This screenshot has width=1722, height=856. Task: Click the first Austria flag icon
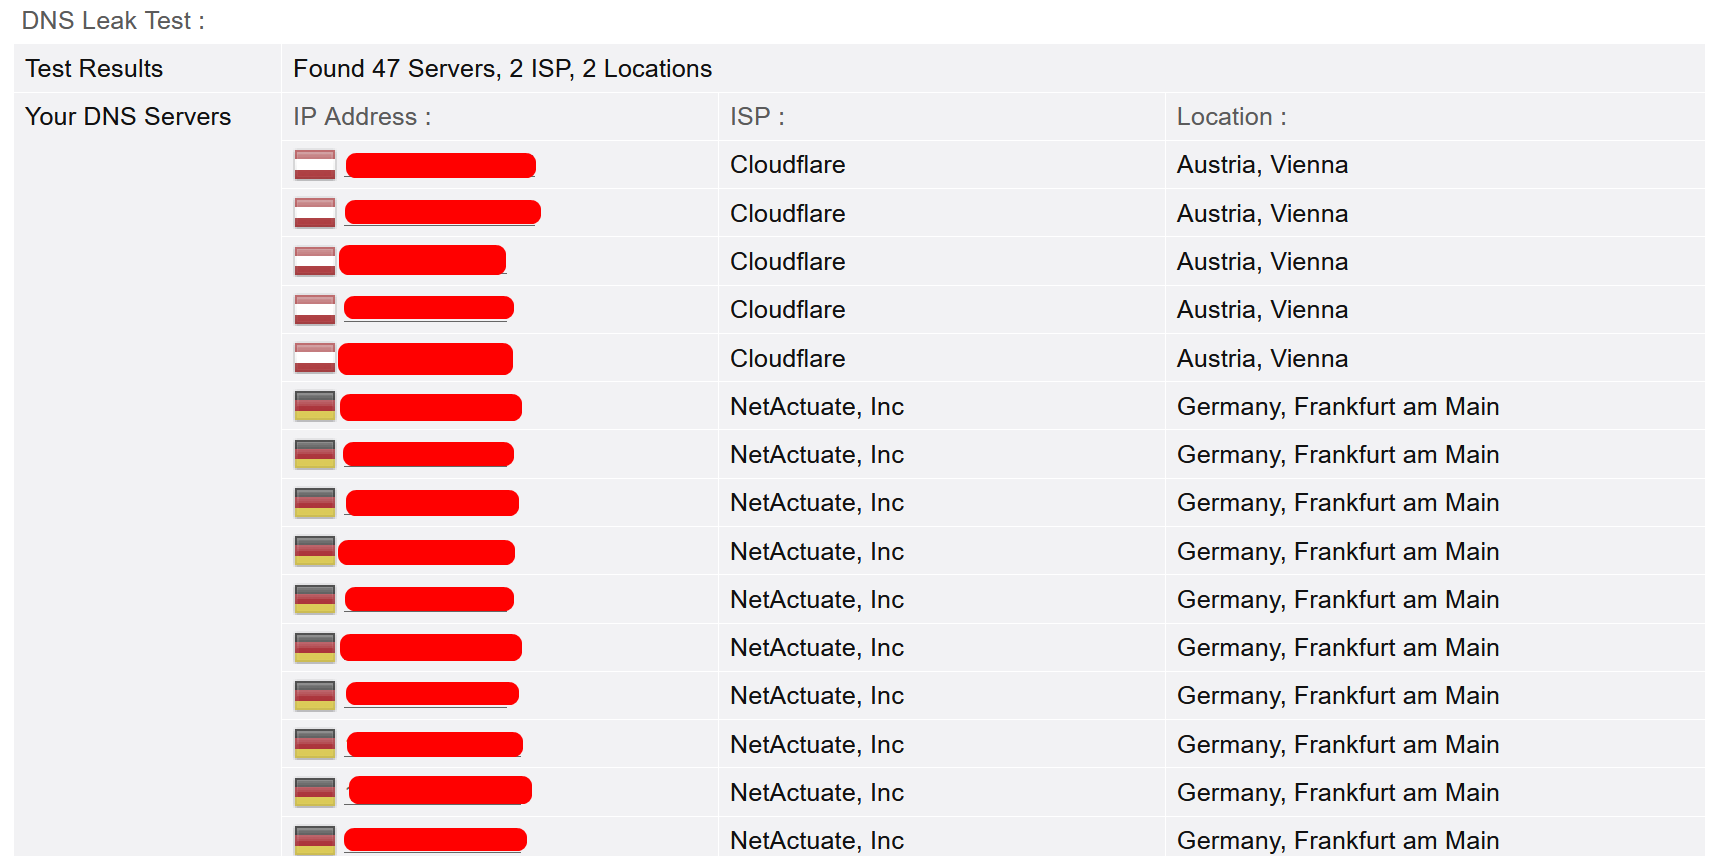point(315,165)
